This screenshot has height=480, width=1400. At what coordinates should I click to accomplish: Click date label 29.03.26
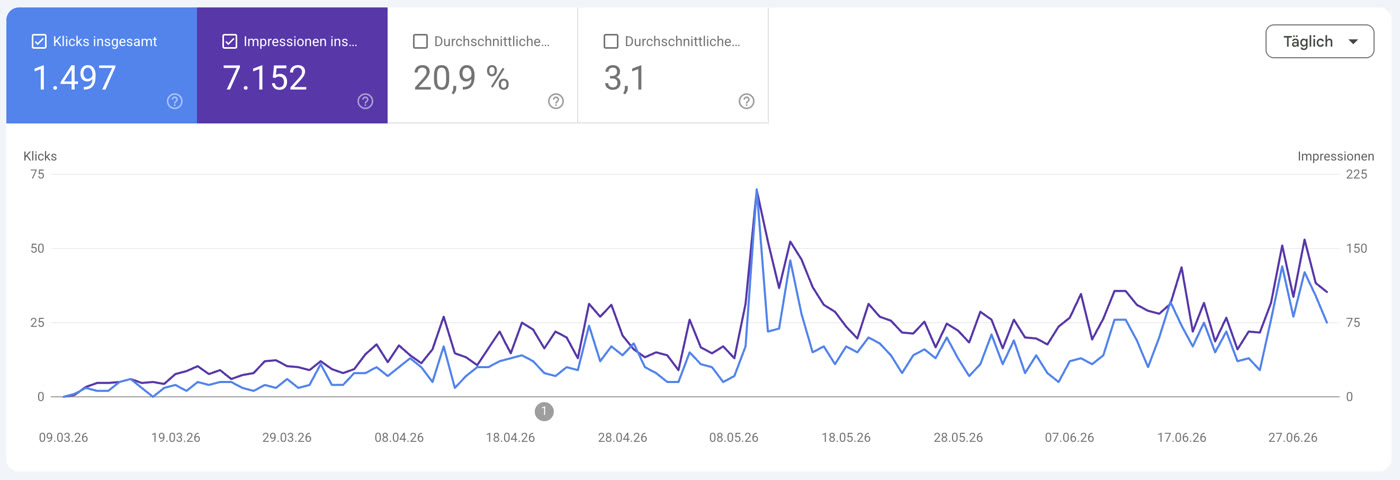pyautogui.click(x=286, y=438)
